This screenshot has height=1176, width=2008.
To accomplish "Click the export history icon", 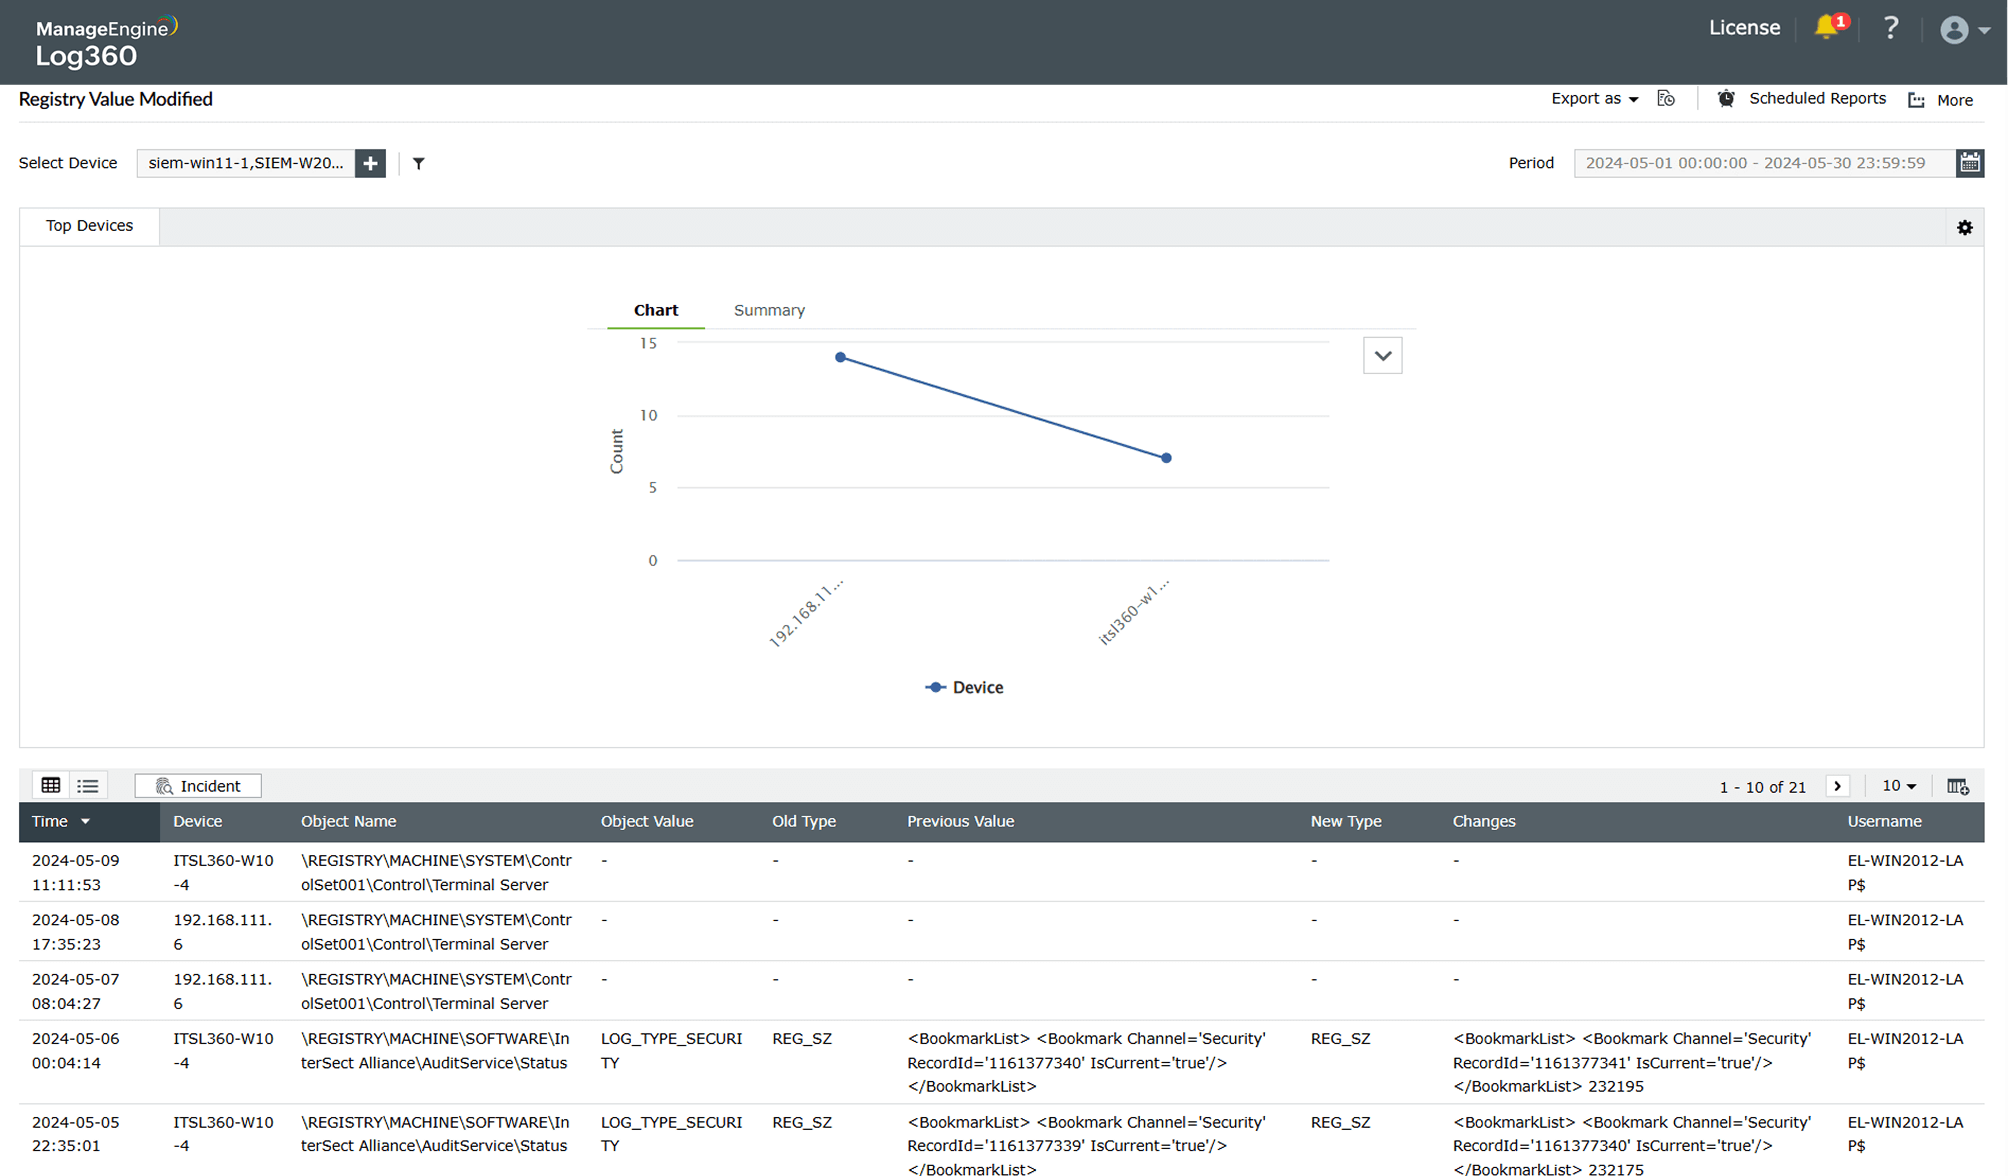I will (x=1666, y=99).
